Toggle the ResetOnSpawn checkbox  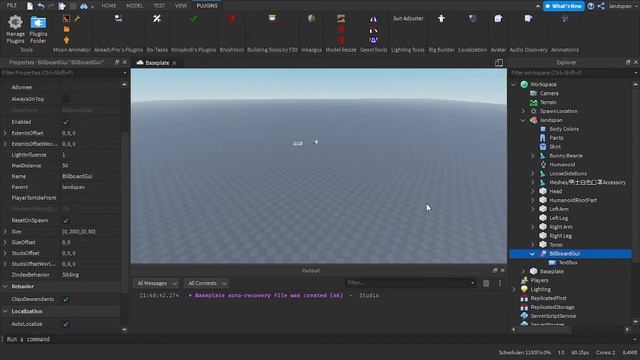(x=66, y=220)
